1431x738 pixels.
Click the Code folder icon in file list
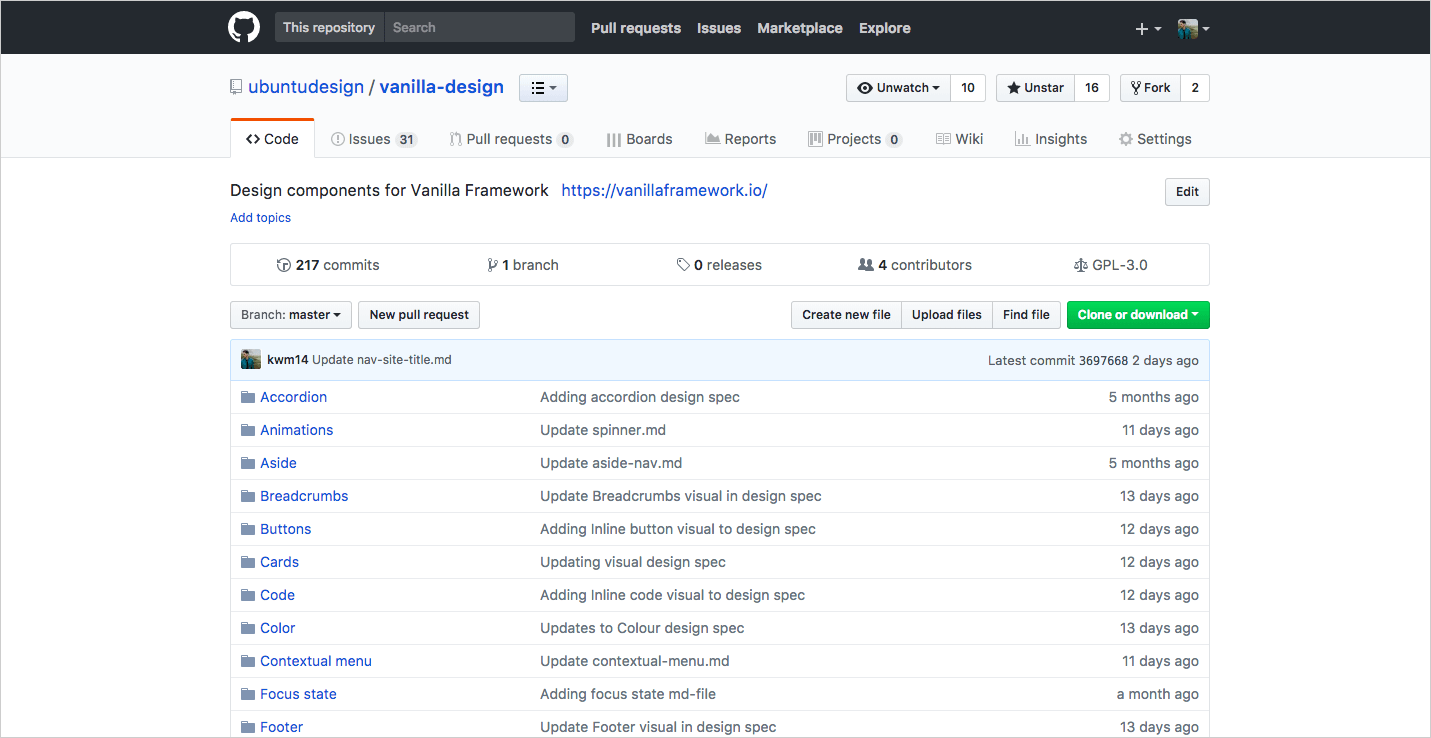248,595
